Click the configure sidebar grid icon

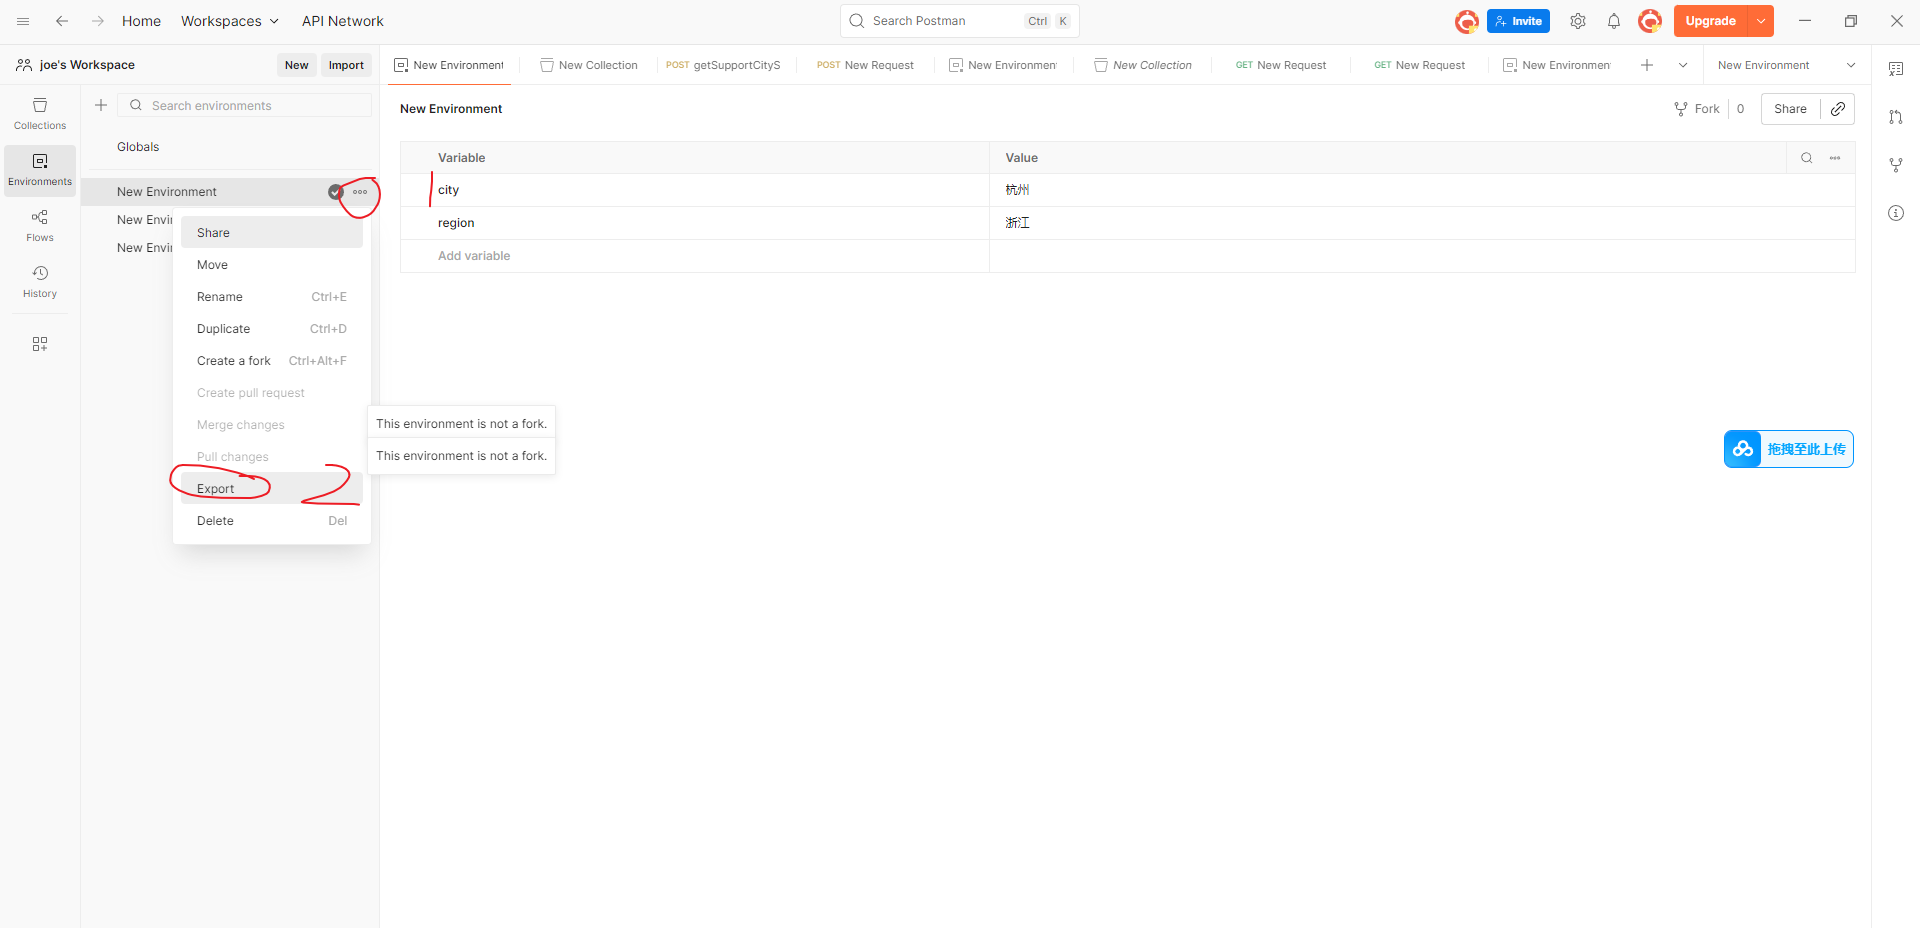click(40, 344)
